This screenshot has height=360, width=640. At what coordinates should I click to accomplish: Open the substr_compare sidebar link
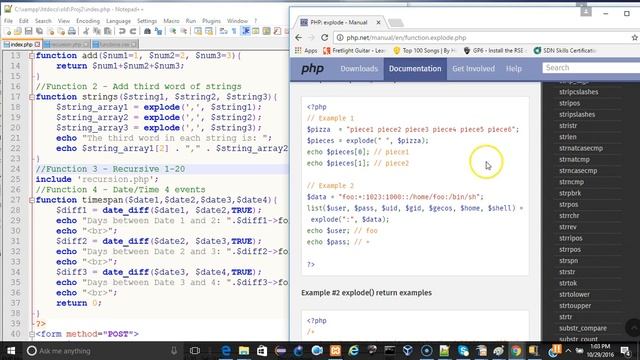(x=583, y=328)
